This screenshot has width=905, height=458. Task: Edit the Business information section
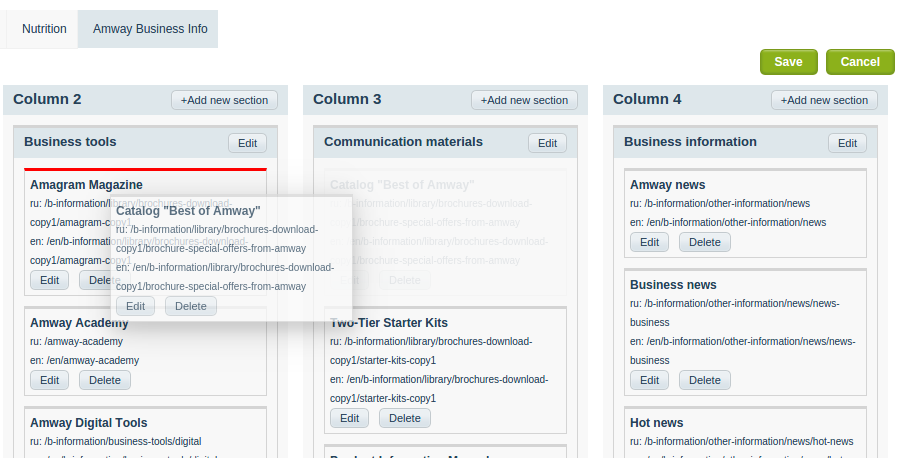pyautogui.click(x=847, y=143)
